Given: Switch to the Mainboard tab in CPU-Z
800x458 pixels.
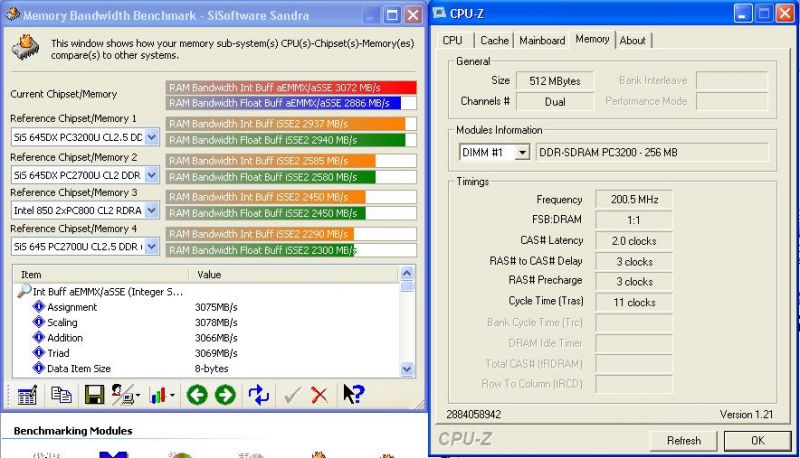Looking at the screenshot, I should (x=542, y=40).
